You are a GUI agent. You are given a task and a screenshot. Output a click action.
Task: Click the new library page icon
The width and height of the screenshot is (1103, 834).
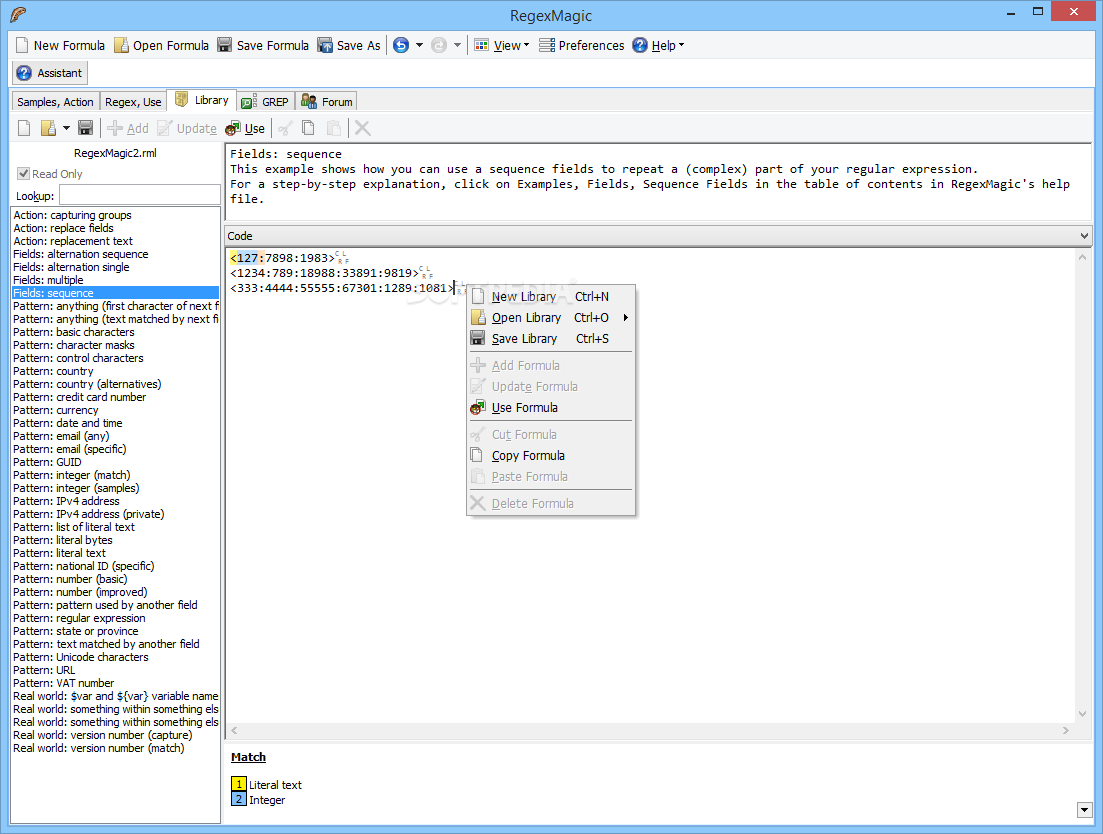tap(24, 128)
